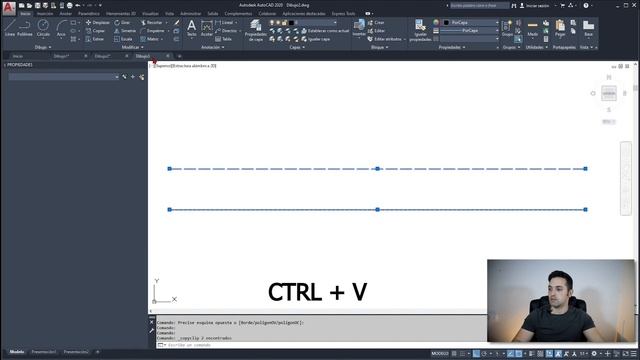Open Propiedades de capa manager

[256, 31]
